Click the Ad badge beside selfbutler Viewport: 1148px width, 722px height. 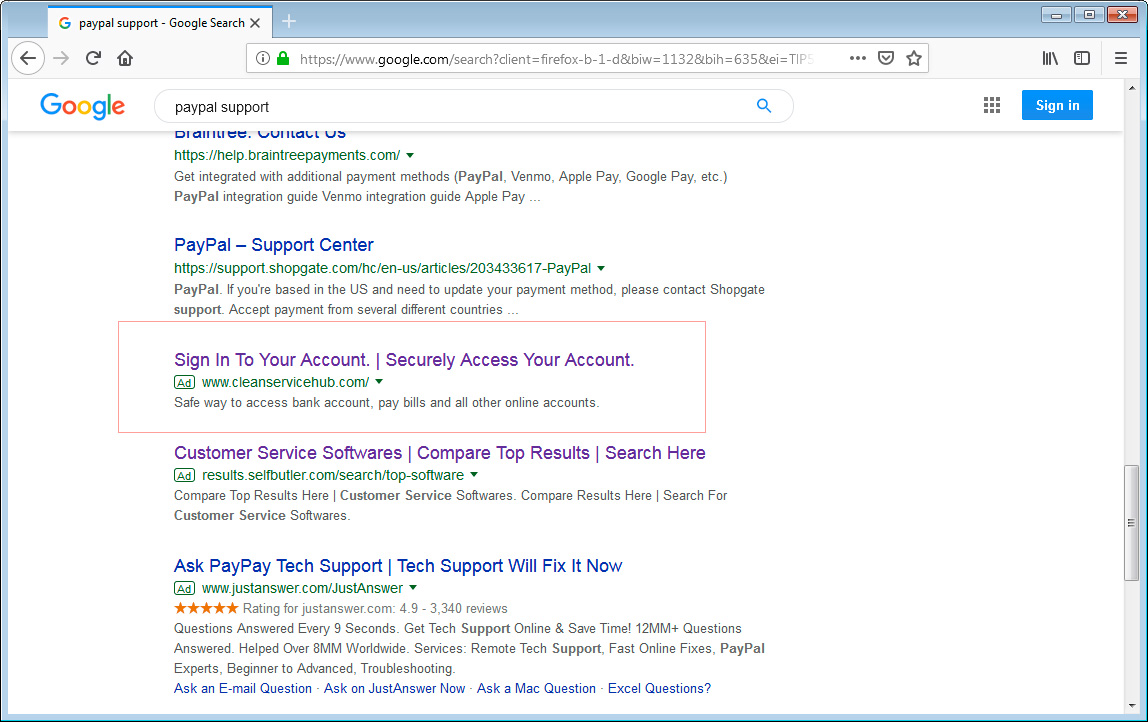tap(184, 475)
